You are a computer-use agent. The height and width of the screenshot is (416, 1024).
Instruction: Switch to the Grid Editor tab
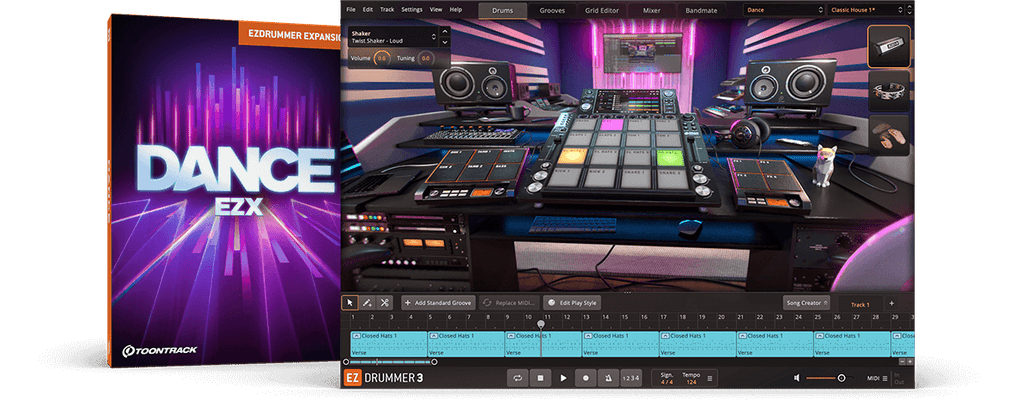[x=602, y=10]
